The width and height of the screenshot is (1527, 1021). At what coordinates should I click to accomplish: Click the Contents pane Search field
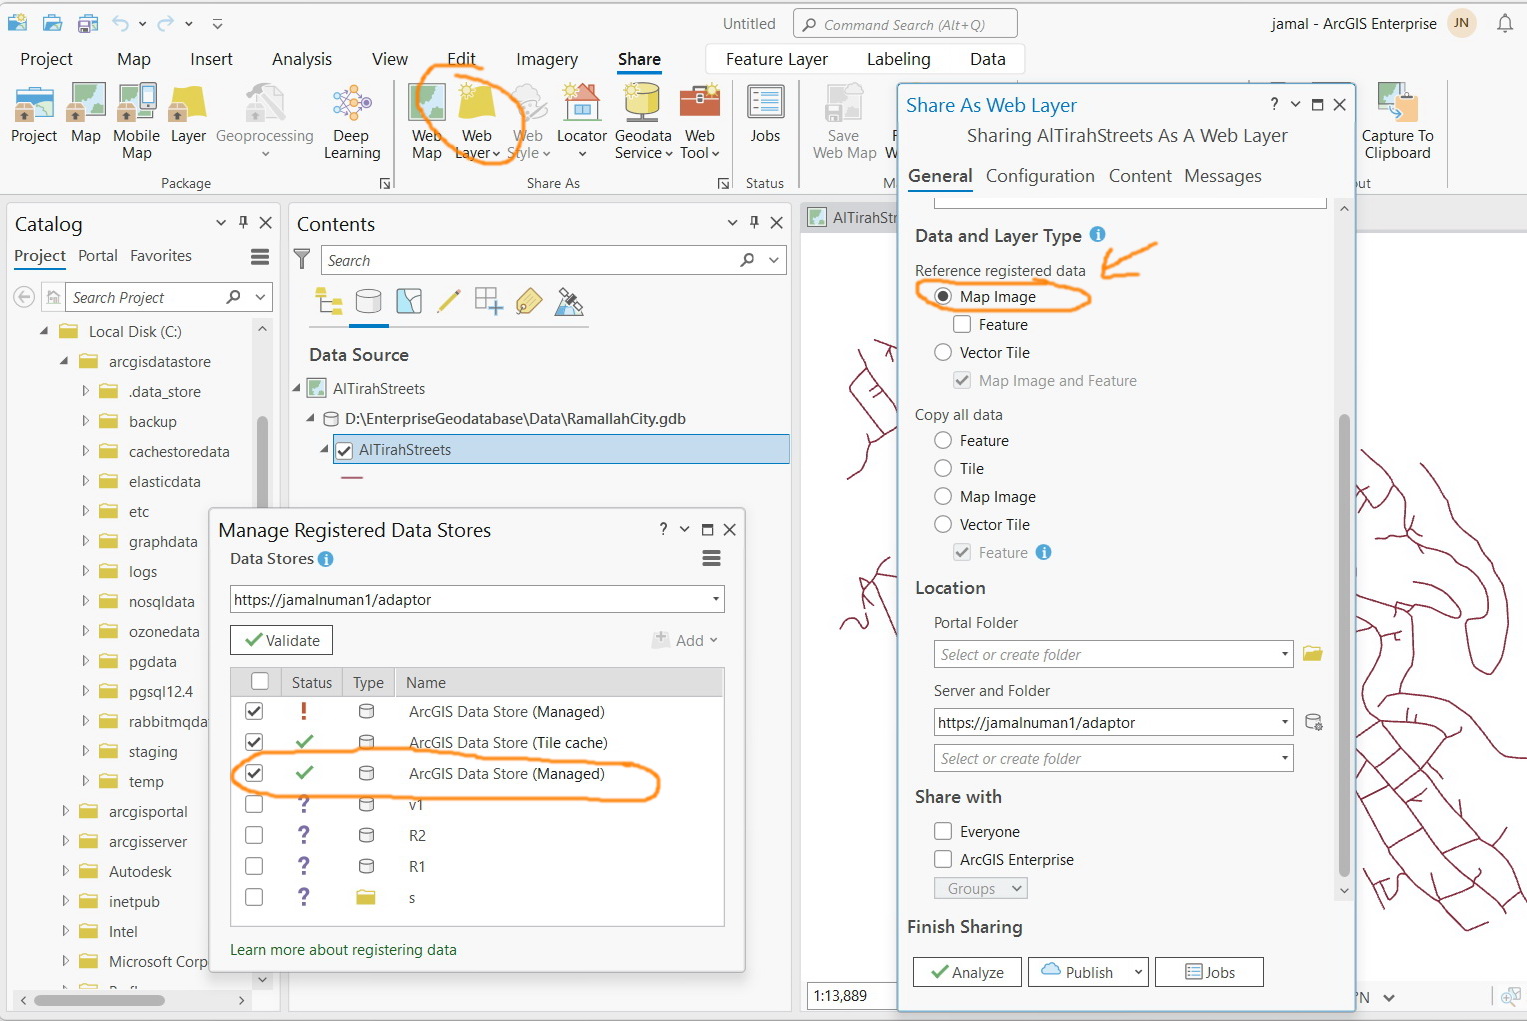[x=555, y=260]
